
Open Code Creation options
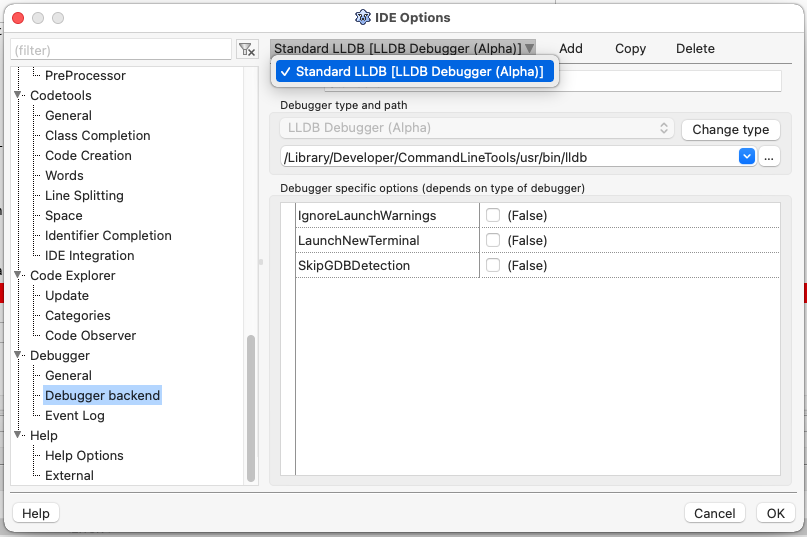[88, 155]
